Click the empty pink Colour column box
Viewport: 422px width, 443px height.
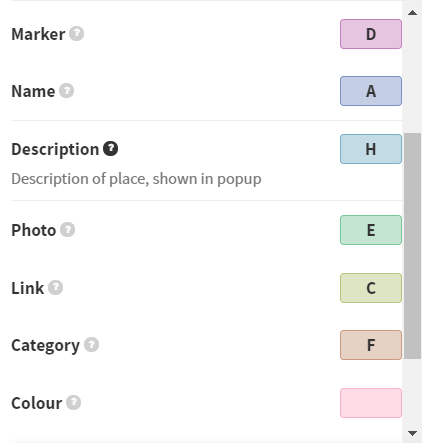[371, 403]
